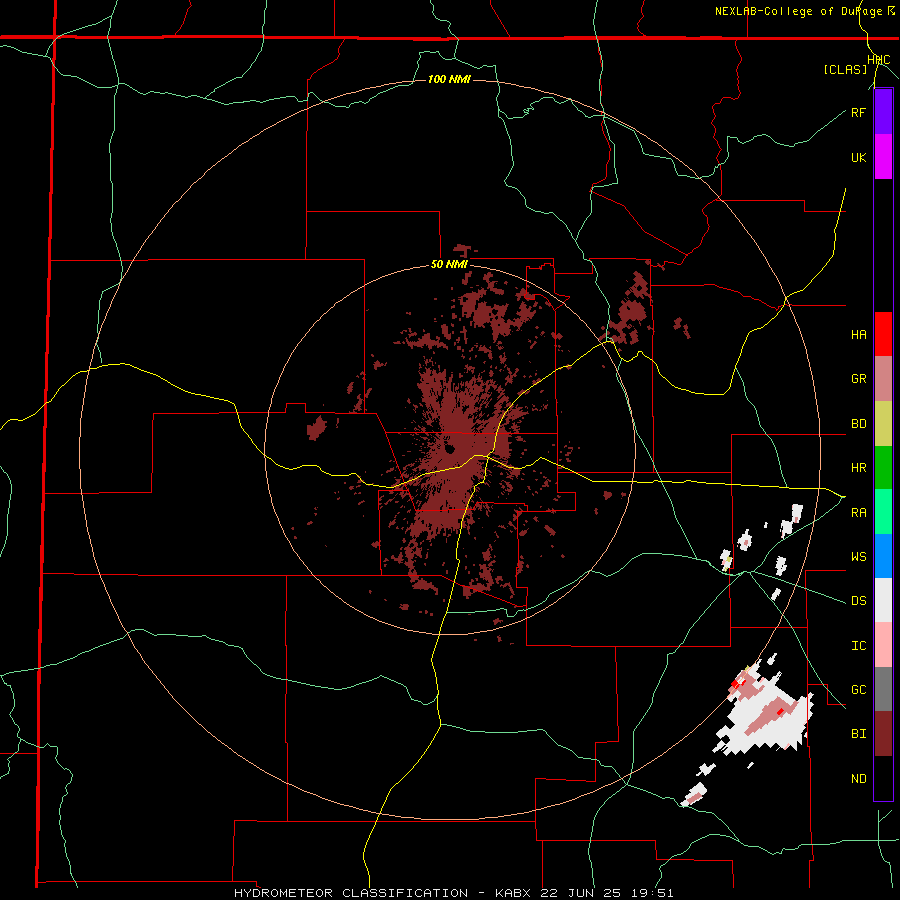Select the GC ground clutter gray swatch
This screenshot has height=900, width=900.
tap(883, 689)
